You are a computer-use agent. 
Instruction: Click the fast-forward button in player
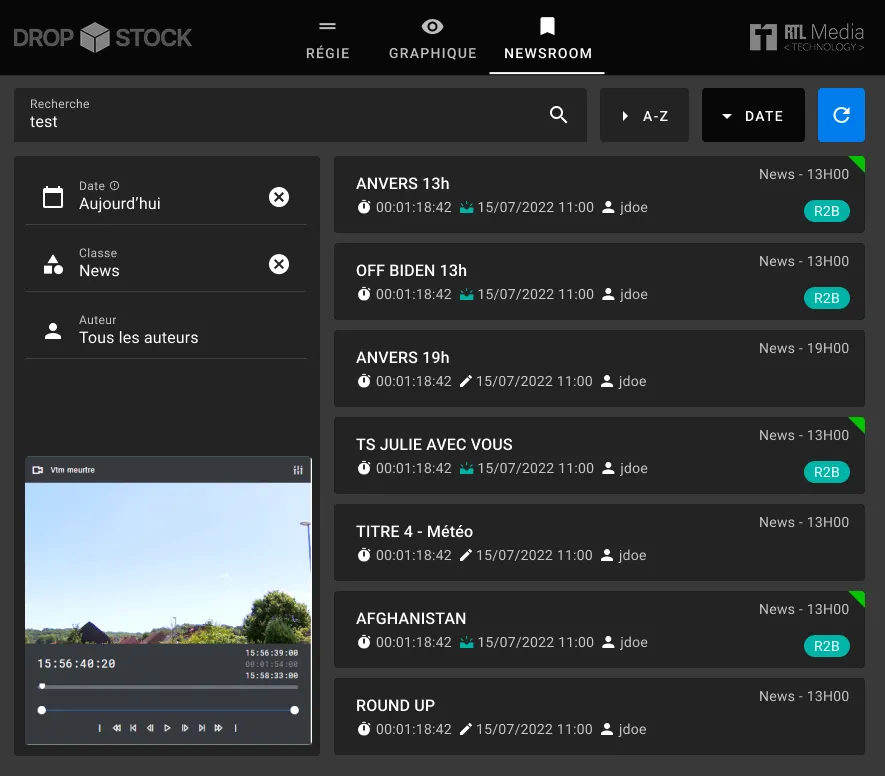pos(218,728)
